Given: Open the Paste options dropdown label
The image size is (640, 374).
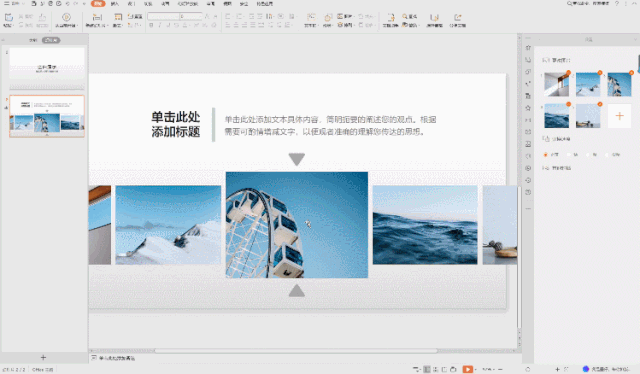Looking at the screenshot, I should (x=9, y=25).
